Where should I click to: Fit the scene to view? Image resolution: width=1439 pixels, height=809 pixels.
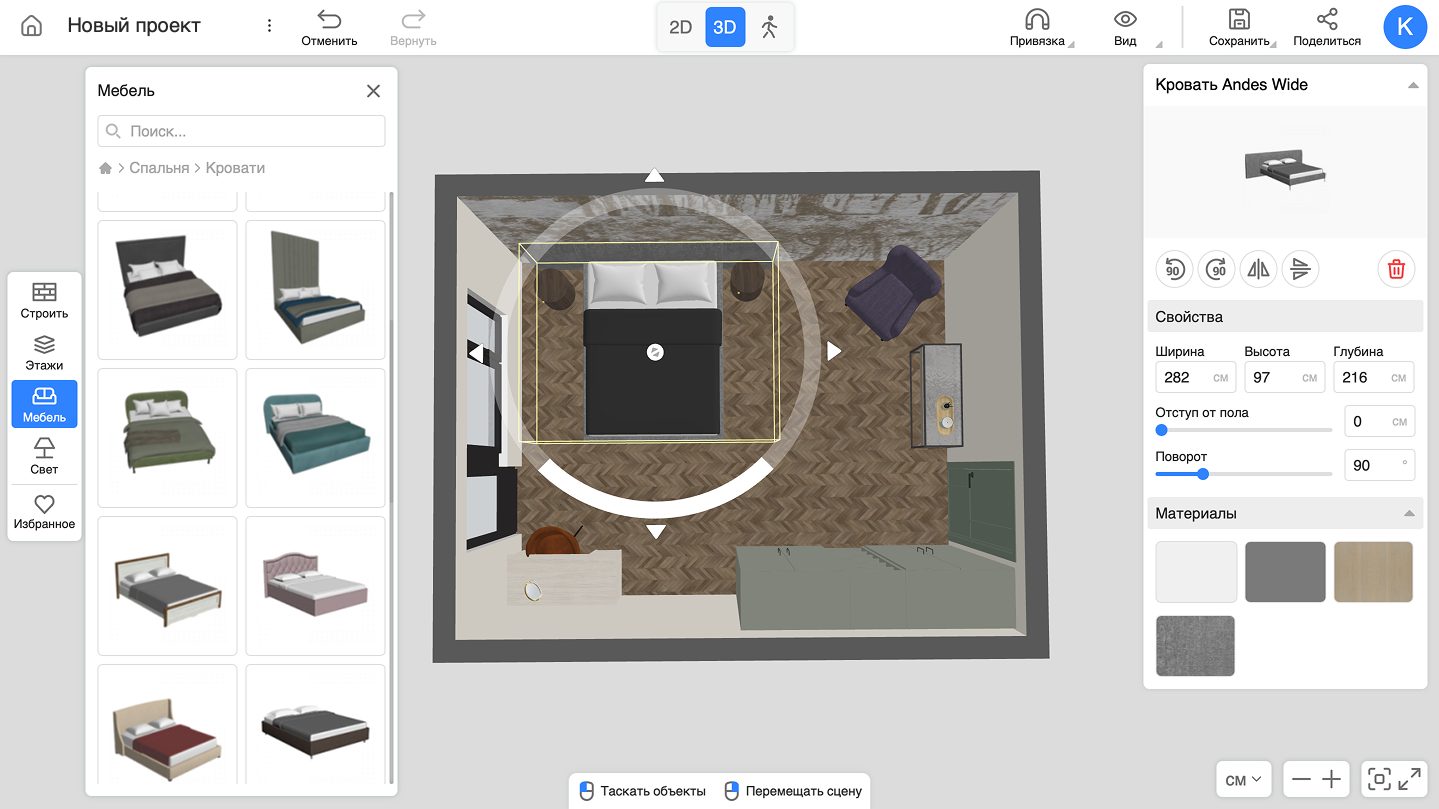coord(1379,780)
